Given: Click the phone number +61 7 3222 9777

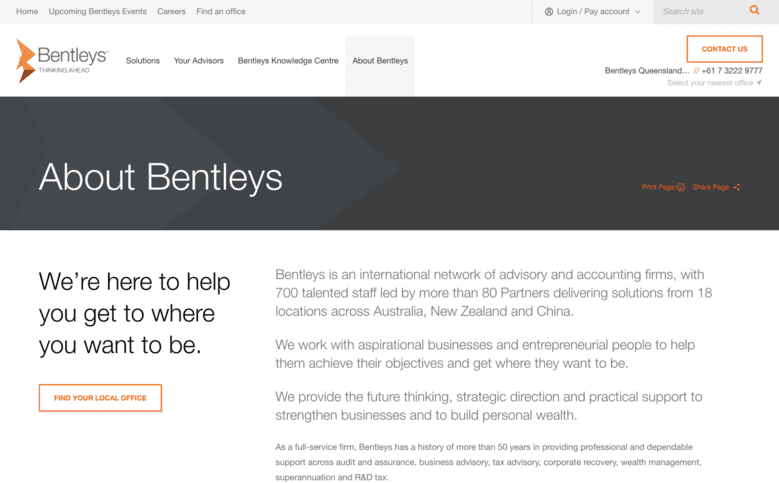Looking at the screenshot, I should (x=732, y=71).
